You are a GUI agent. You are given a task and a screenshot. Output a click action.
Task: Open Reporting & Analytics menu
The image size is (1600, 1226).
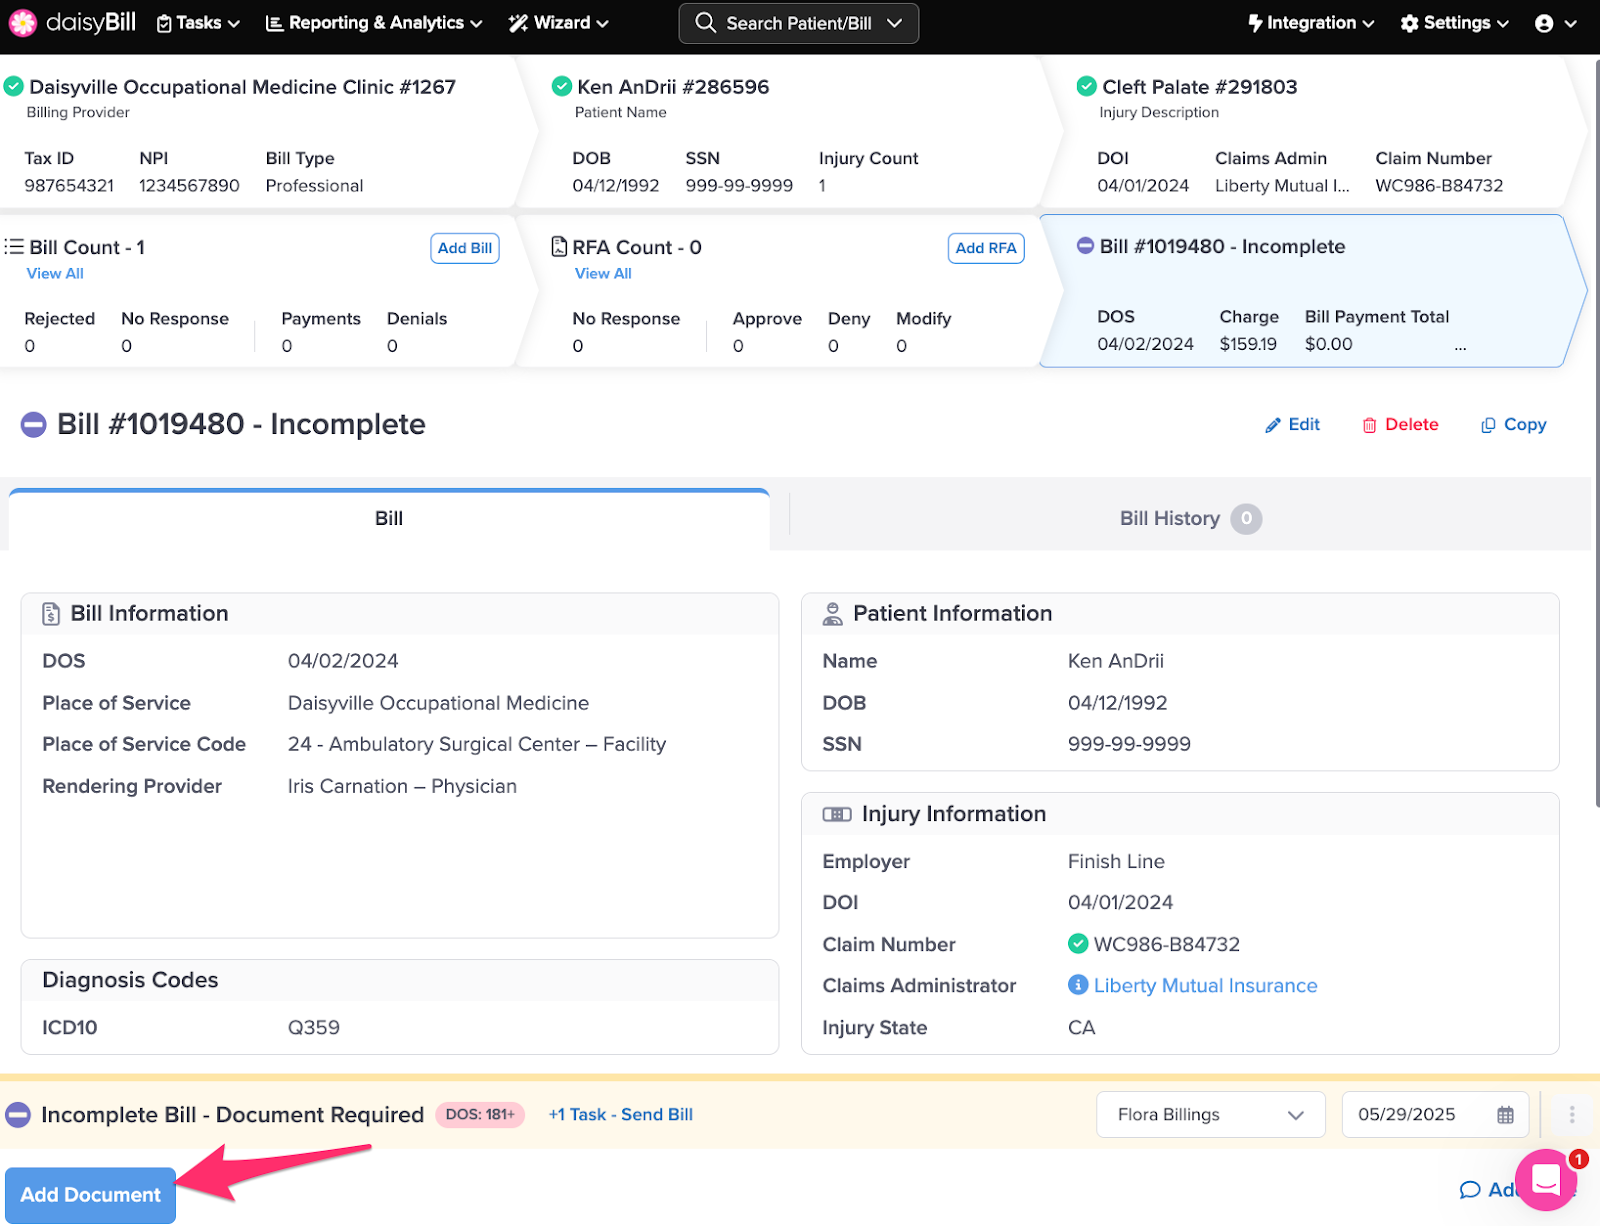[x=374, y=23]
